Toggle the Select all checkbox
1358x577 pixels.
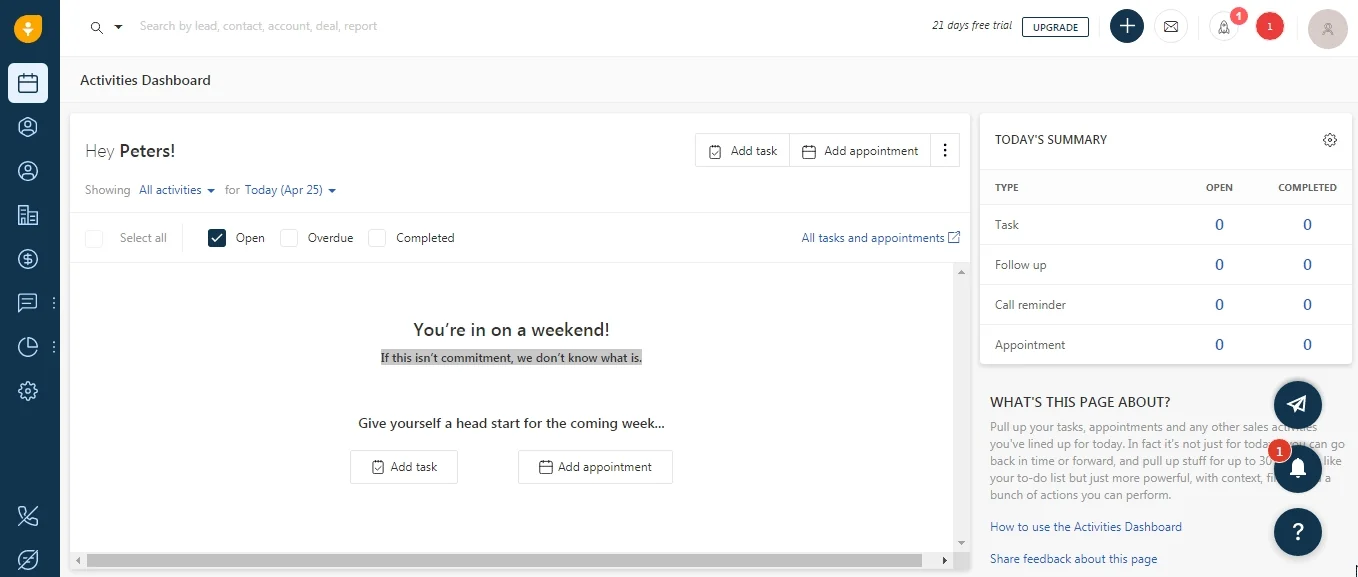point(94,238)
